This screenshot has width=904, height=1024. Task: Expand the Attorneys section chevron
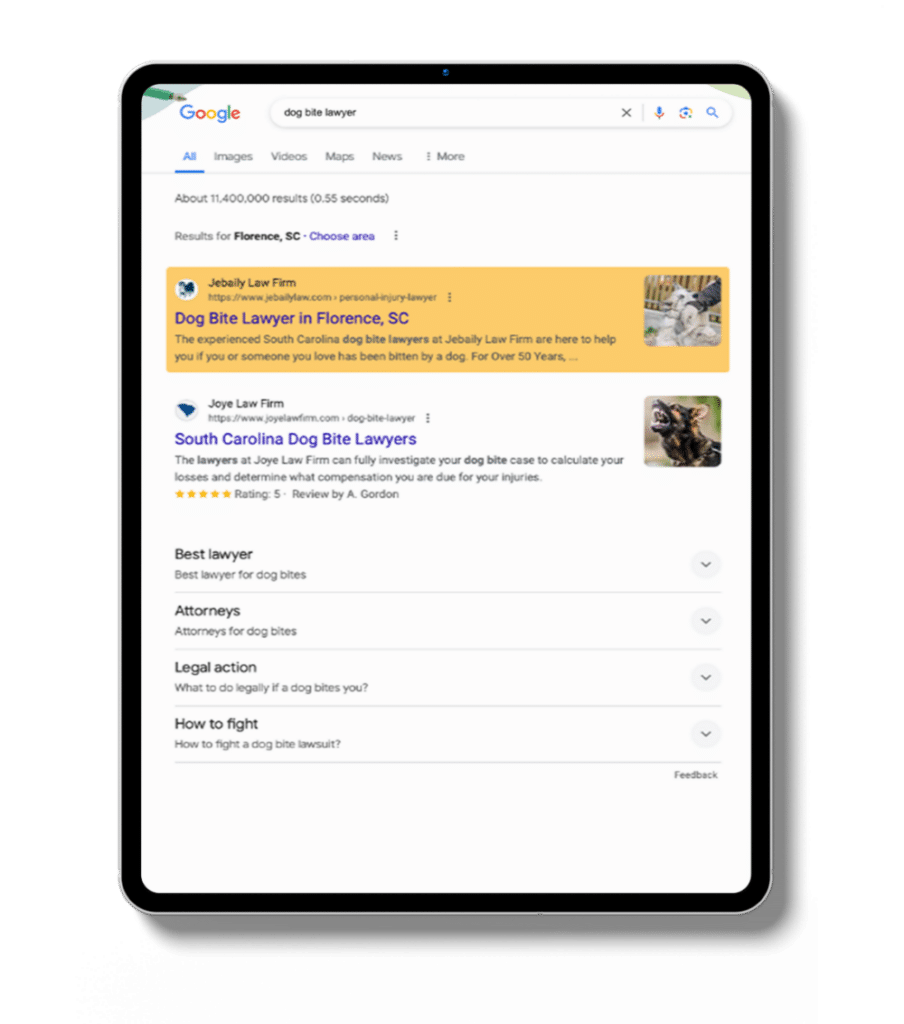(705, 620)
